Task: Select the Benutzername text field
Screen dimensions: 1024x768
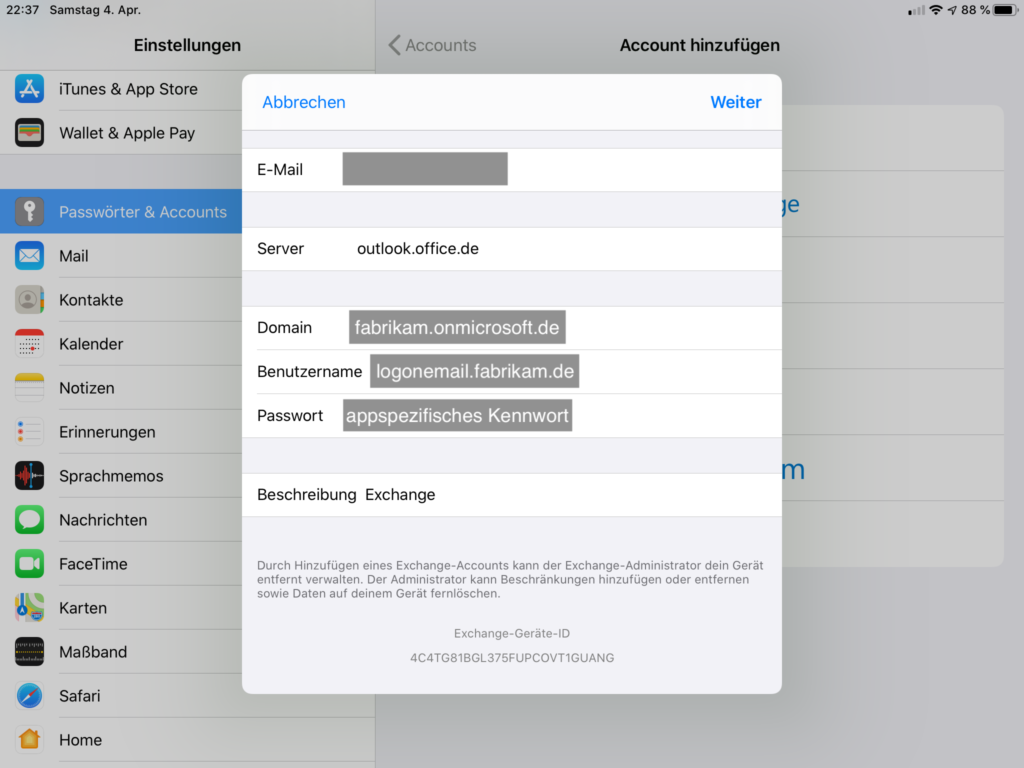Action: (474, 372)
